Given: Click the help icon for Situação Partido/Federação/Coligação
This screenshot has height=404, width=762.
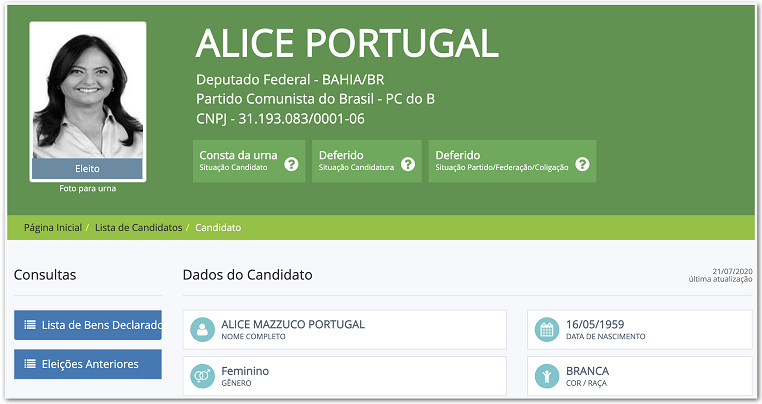Looking at the screenshot, I should 582,164.
